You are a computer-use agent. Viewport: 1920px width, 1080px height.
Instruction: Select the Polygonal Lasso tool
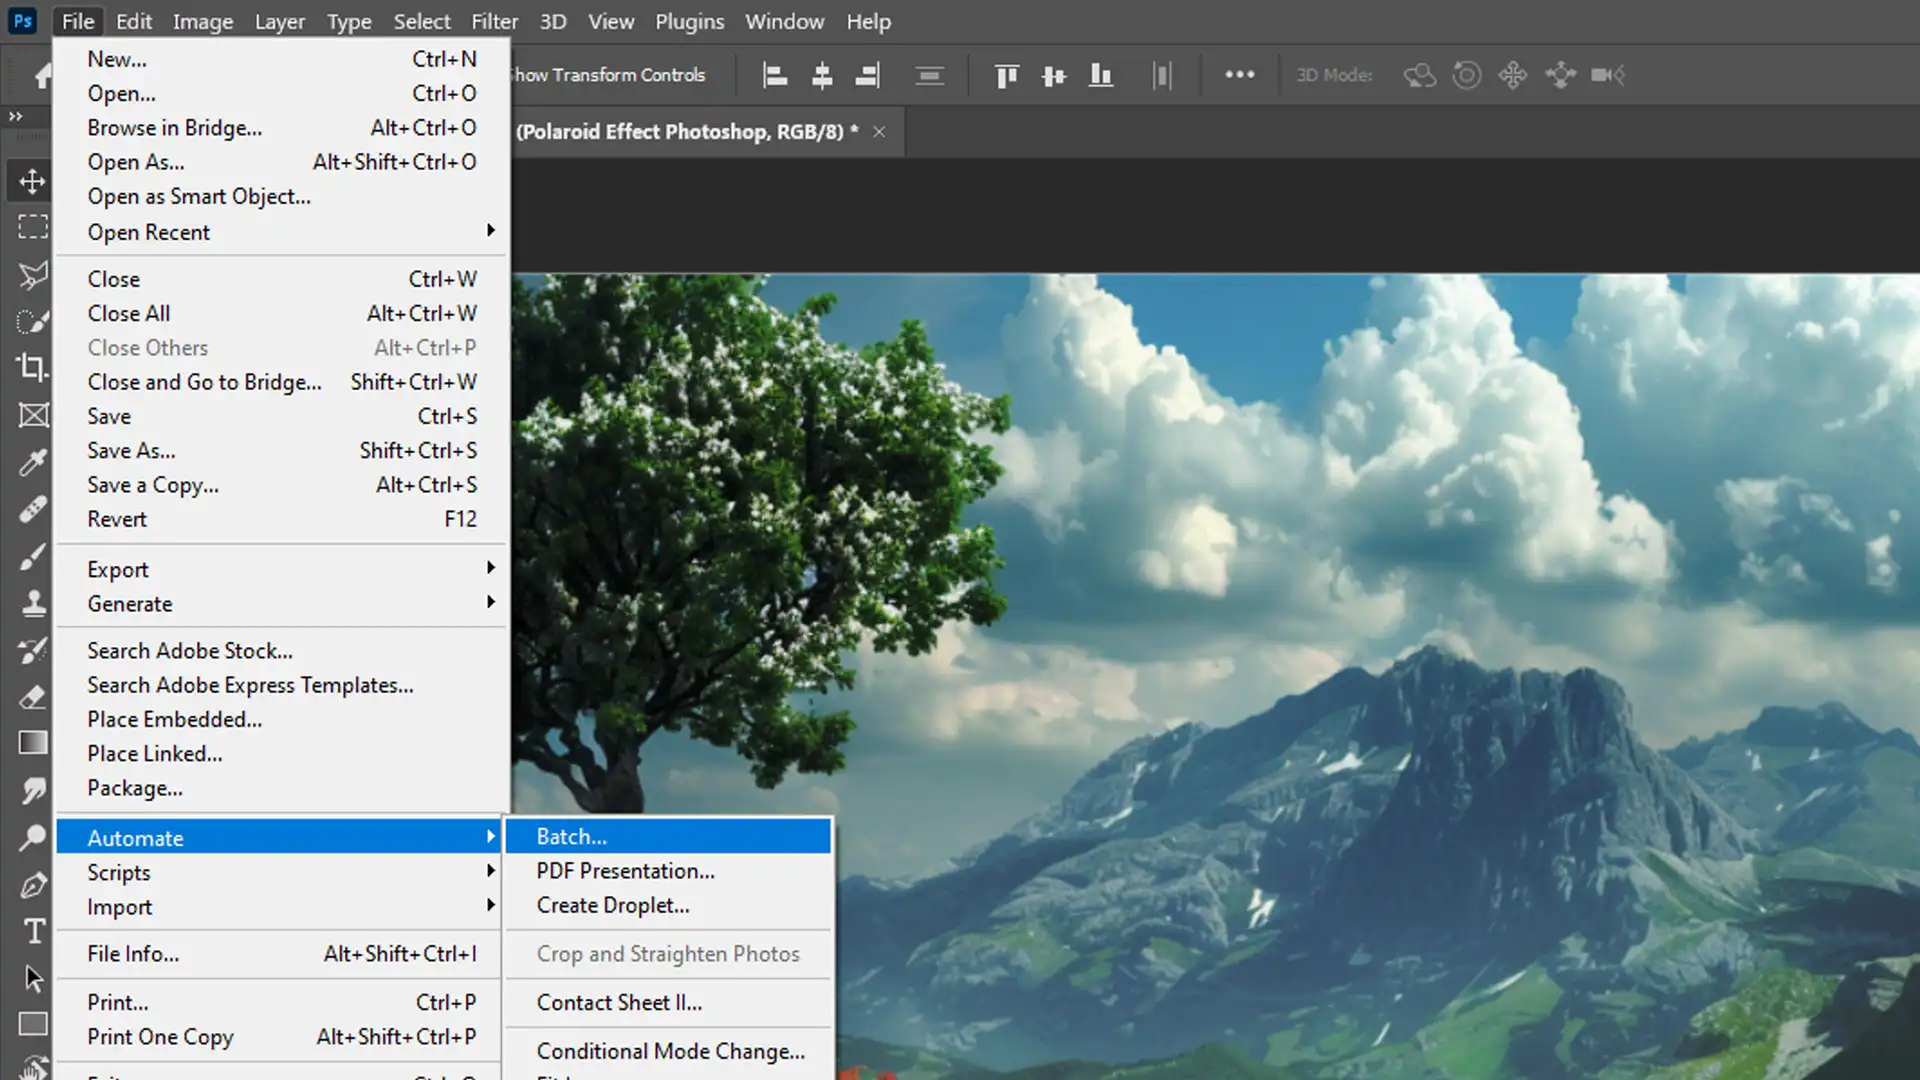coord(32,275)
